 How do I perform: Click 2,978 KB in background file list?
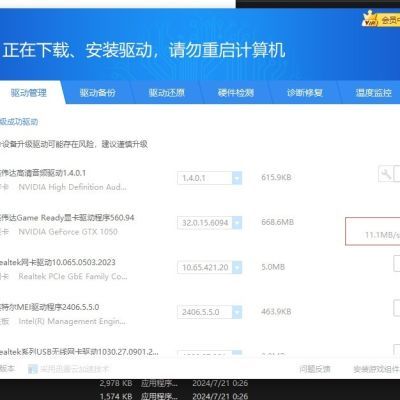tap(116, 383)
